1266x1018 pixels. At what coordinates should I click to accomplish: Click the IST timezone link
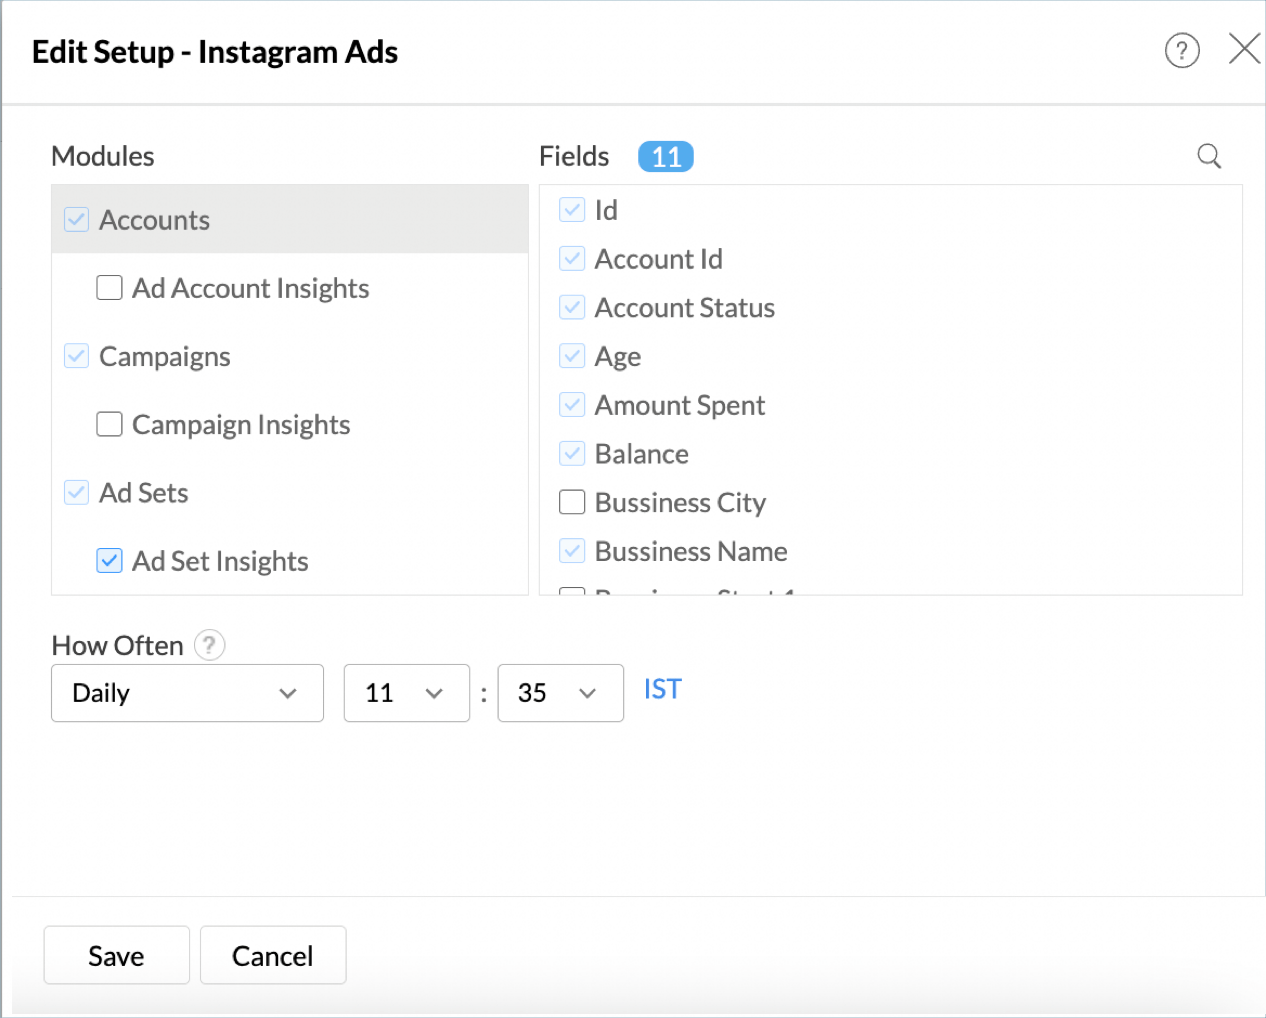click(662, 690)
